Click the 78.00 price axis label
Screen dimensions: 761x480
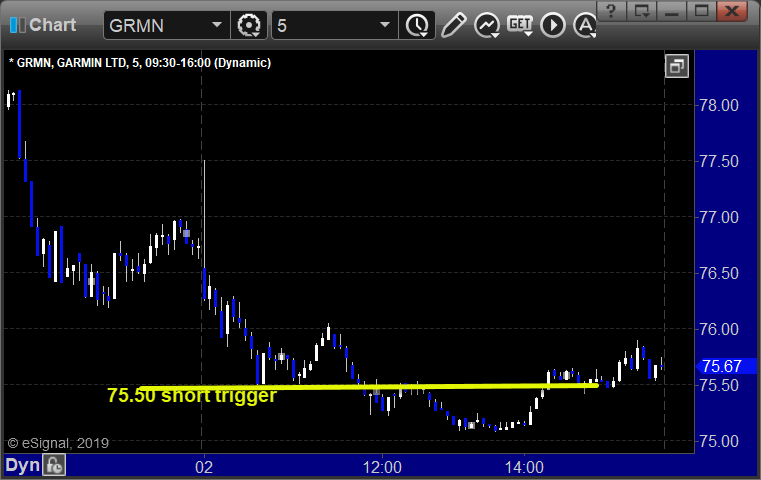point(719,105)
